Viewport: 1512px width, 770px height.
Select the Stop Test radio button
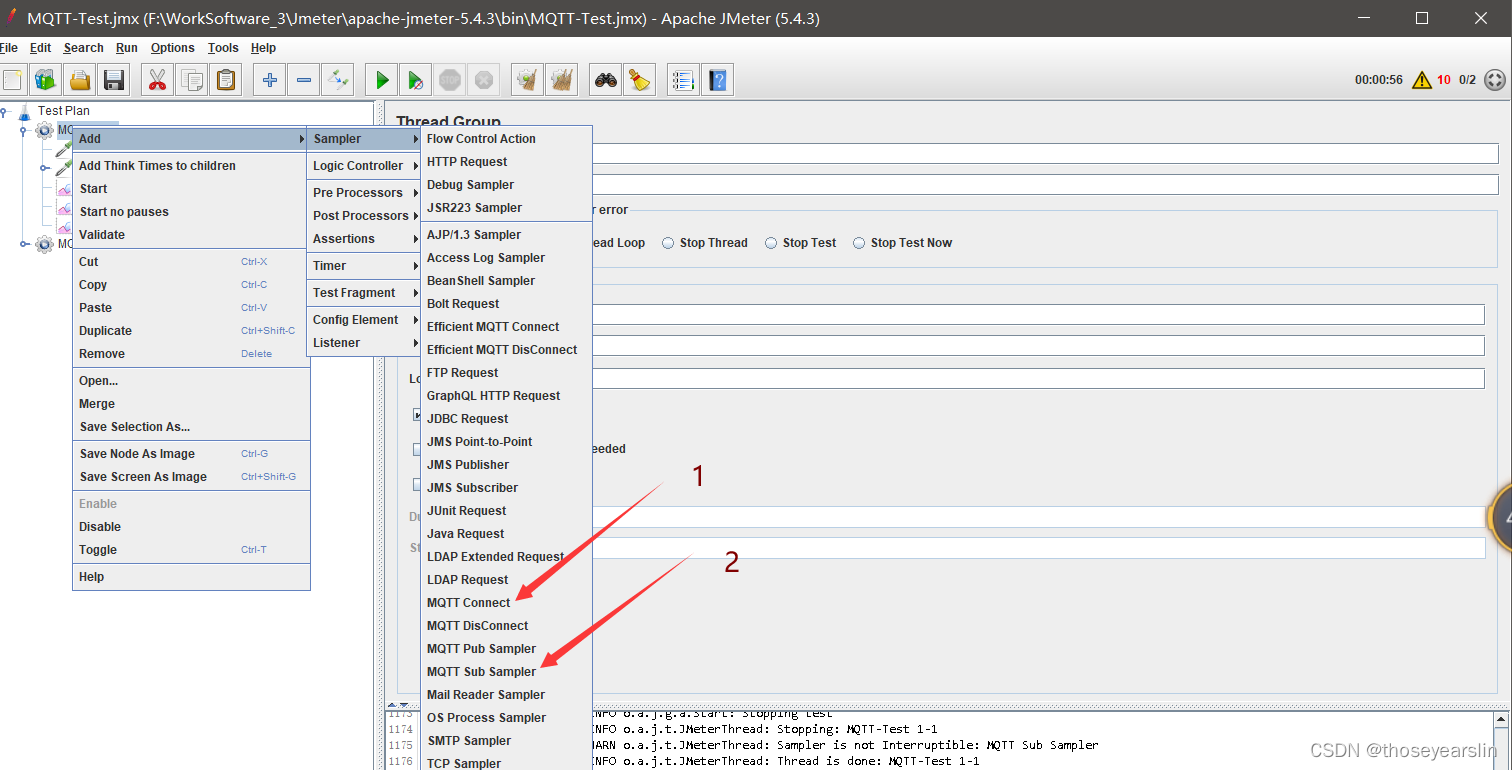click(771, 243)
